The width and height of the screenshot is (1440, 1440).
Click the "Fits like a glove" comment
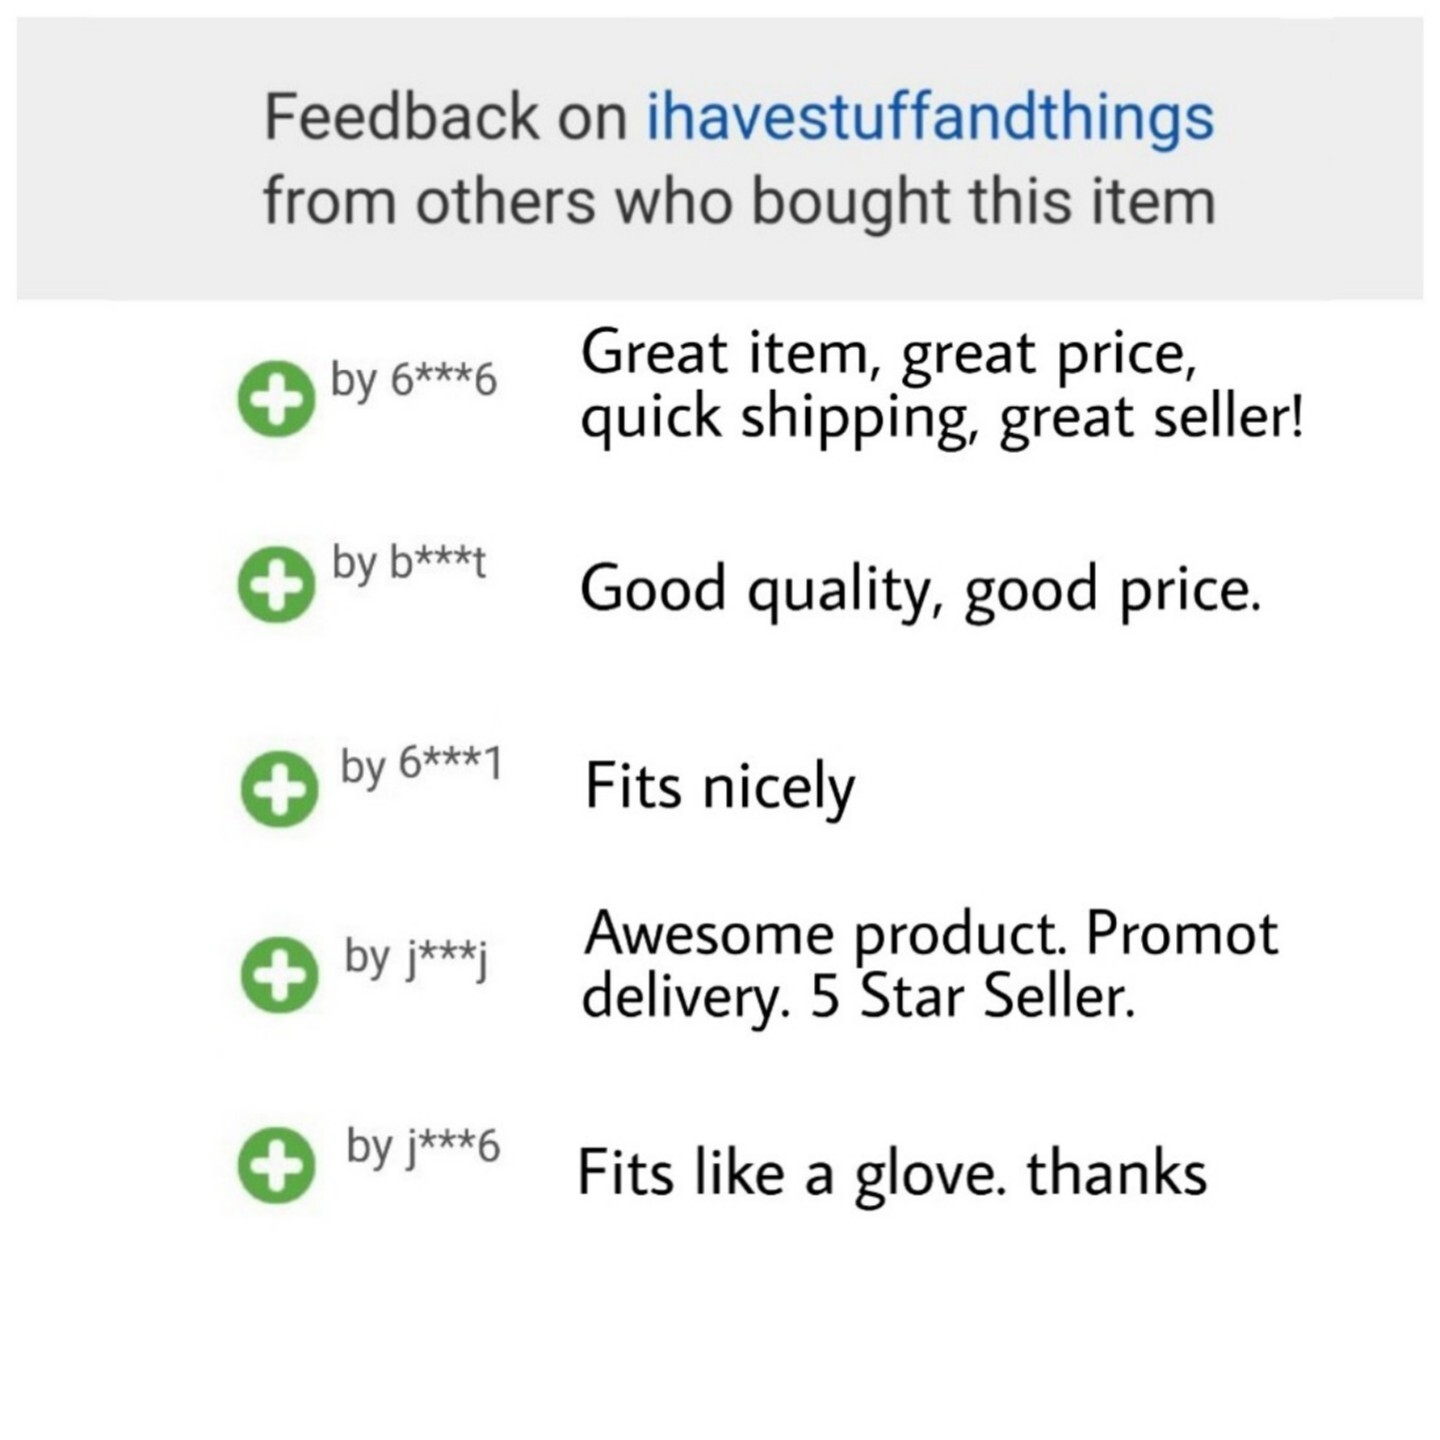[892, 1174]
